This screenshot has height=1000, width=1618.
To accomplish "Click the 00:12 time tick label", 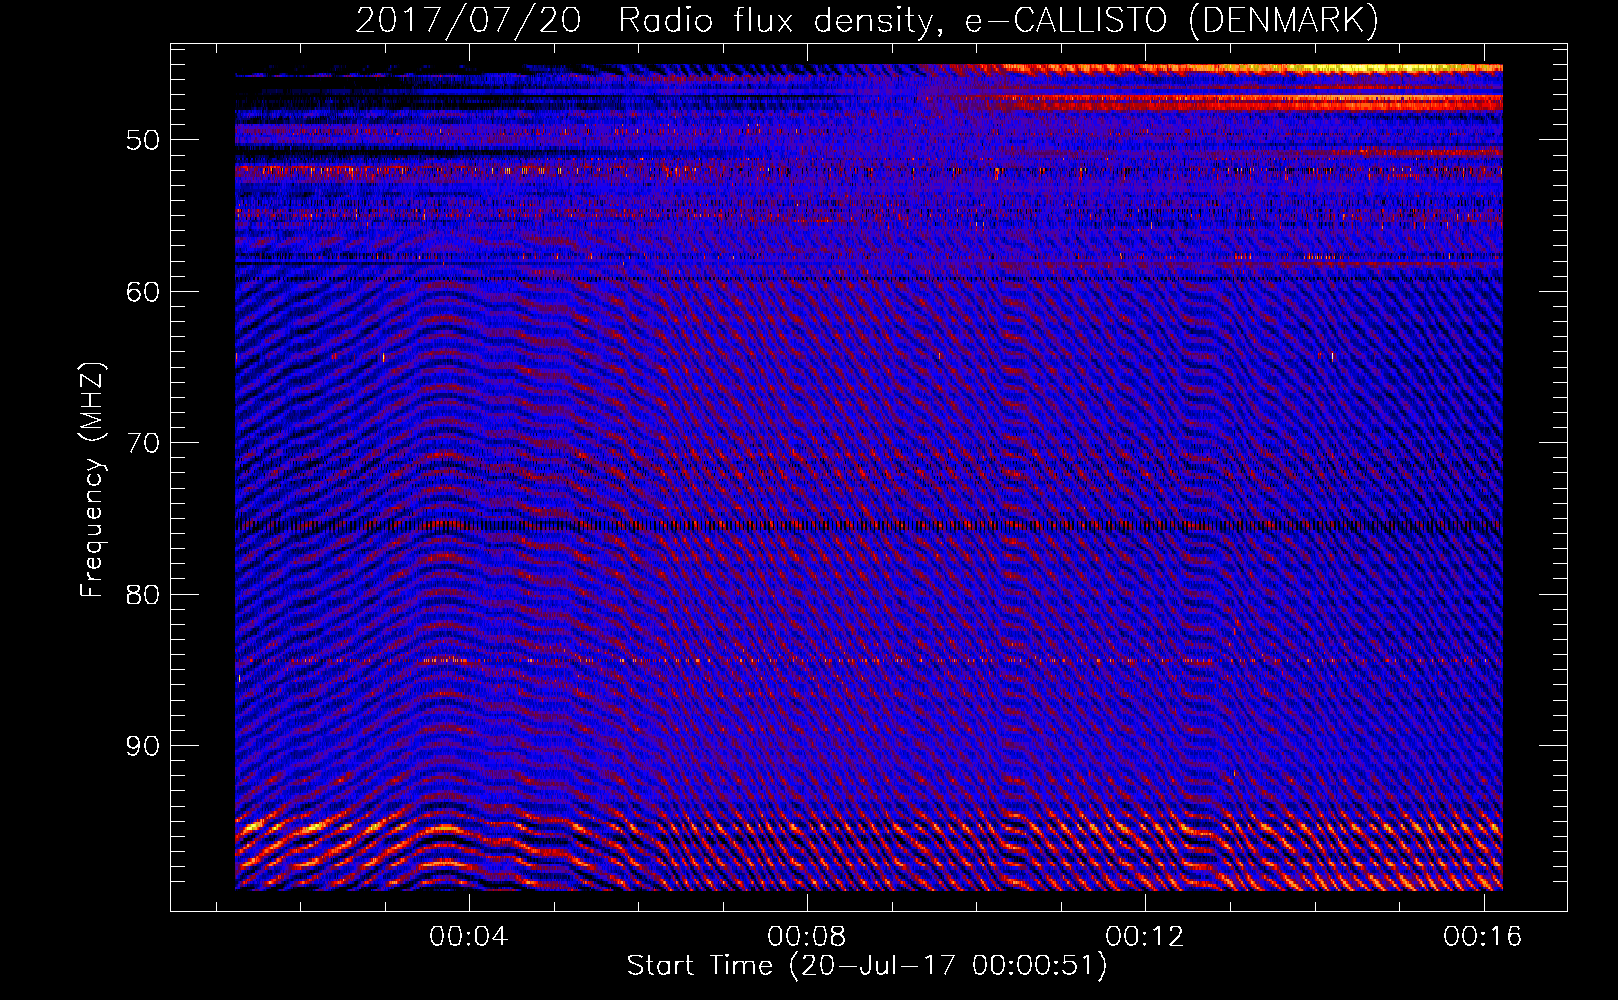I will 1144,937.
